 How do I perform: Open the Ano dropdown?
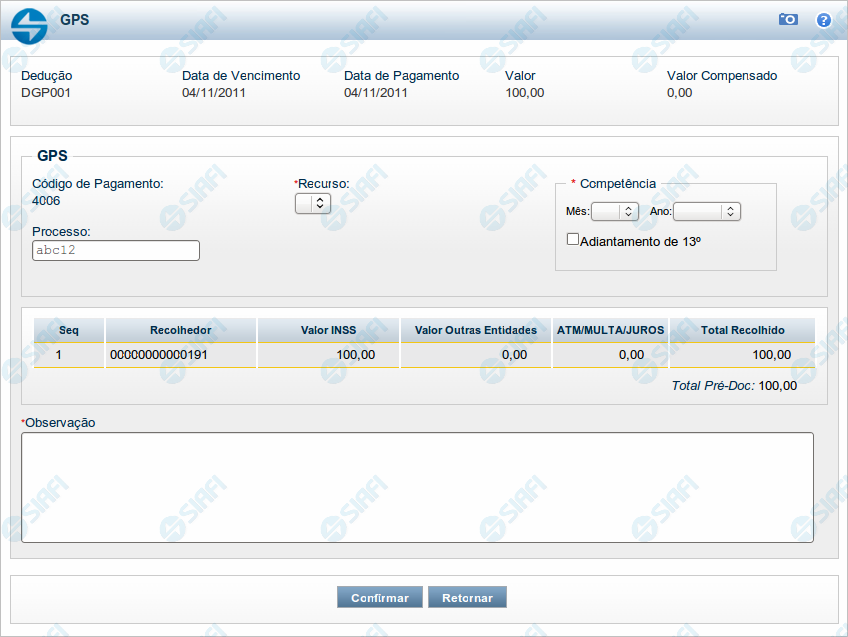click(x=707, y=211)
